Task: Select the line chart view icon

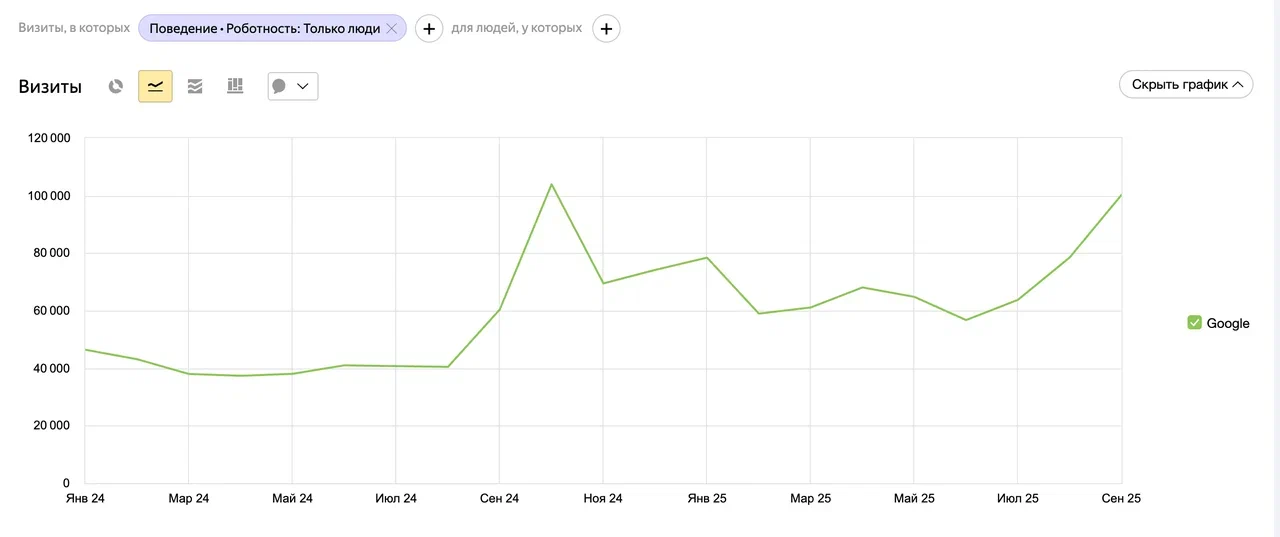Action: coord(155,86)
